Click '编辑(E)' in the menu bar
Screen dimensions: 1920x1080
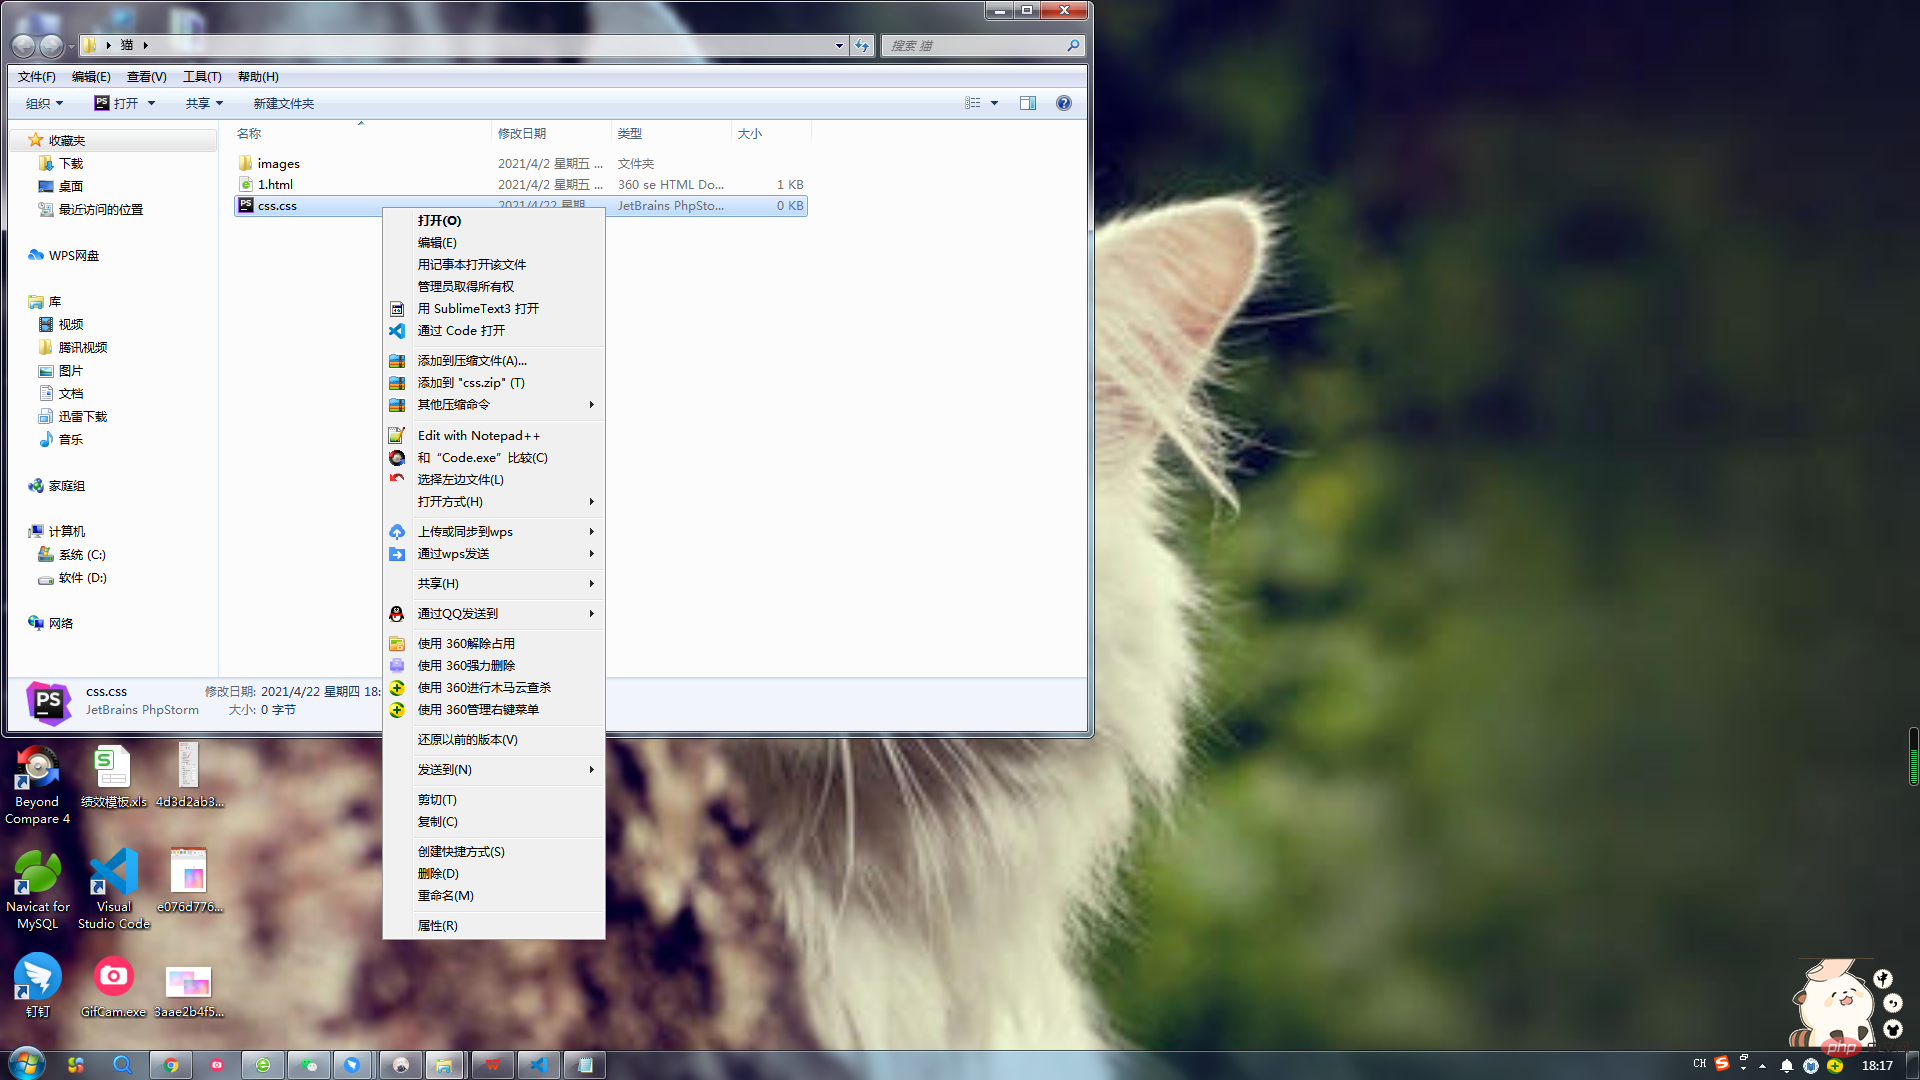pos(88,75)
